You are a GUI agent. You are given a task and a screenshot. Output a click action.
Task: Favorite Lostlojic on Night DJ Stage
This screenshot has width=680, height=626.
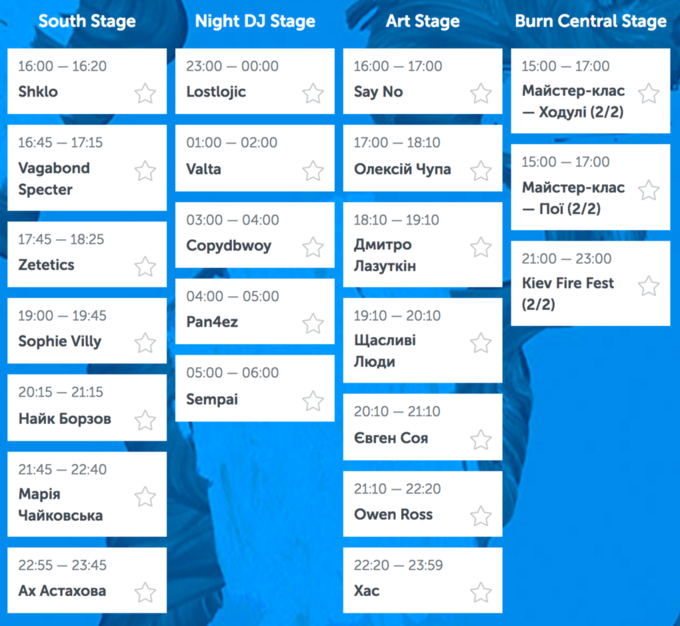coord(313,93)
